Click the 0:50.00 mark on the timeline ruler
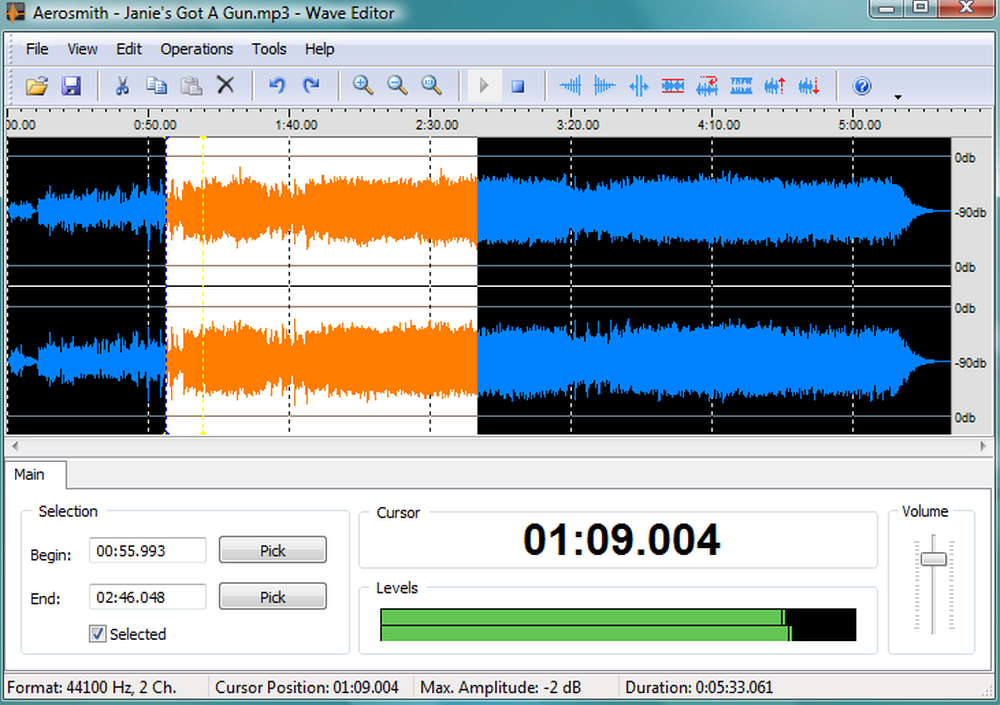The image size is (1000, 705). click(155, 125)
